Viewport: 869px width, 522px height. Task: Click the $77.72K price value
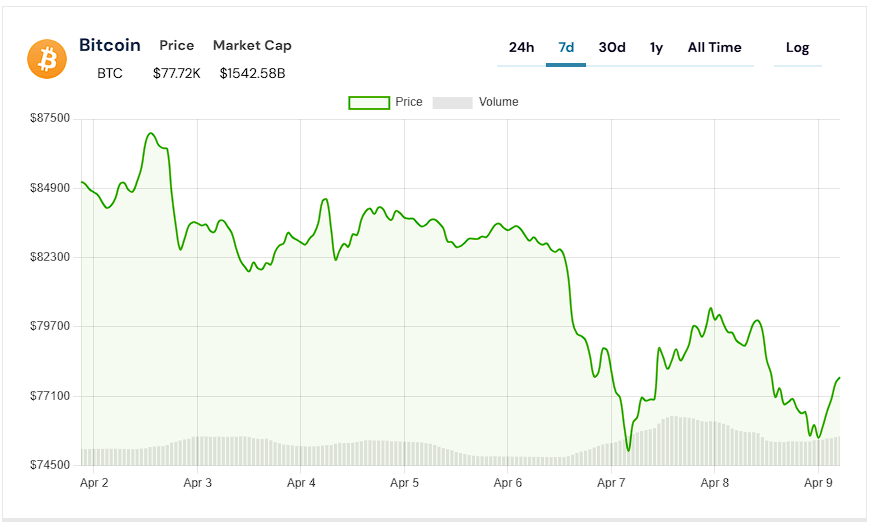(x=177, y=73)
